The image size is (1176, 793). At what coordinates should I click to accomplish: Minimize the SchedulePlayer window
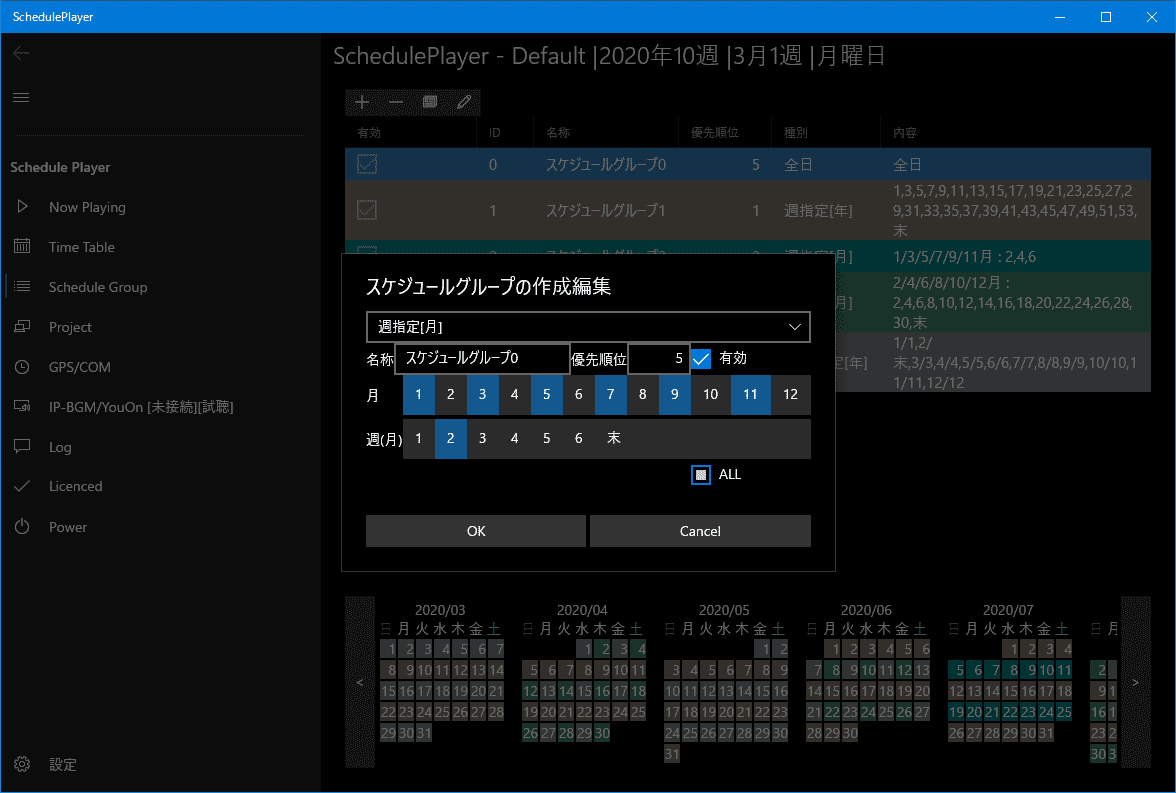click(x=1060, y=17)
